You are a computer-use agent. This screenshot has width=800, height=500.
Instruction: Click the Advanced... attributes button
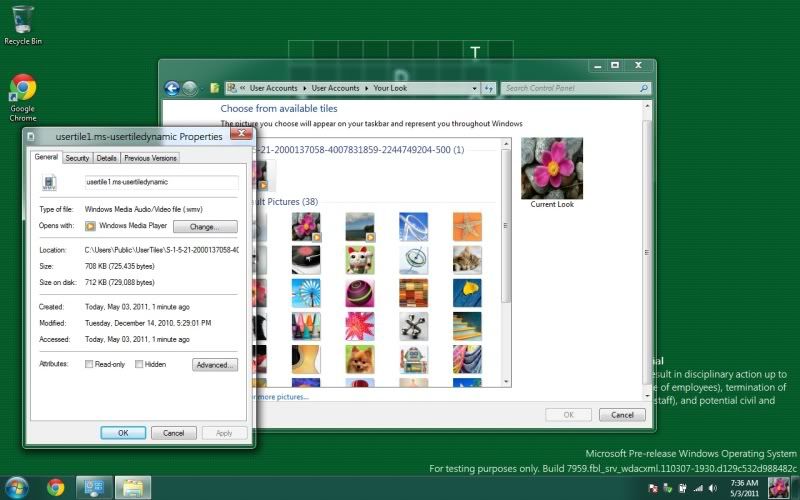click(214, 365)
